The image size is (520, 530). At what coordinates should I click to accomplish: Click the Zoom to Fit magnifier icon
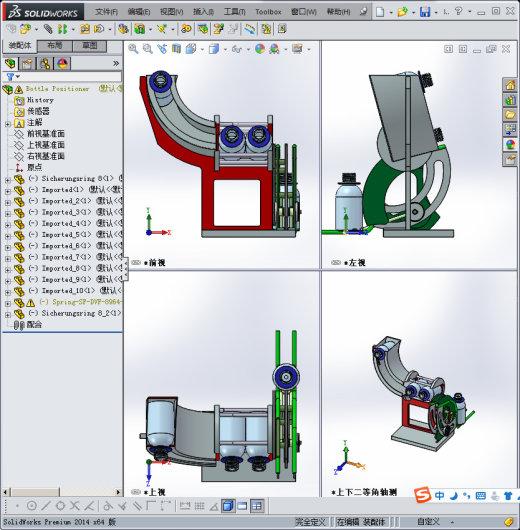(133, 49)
